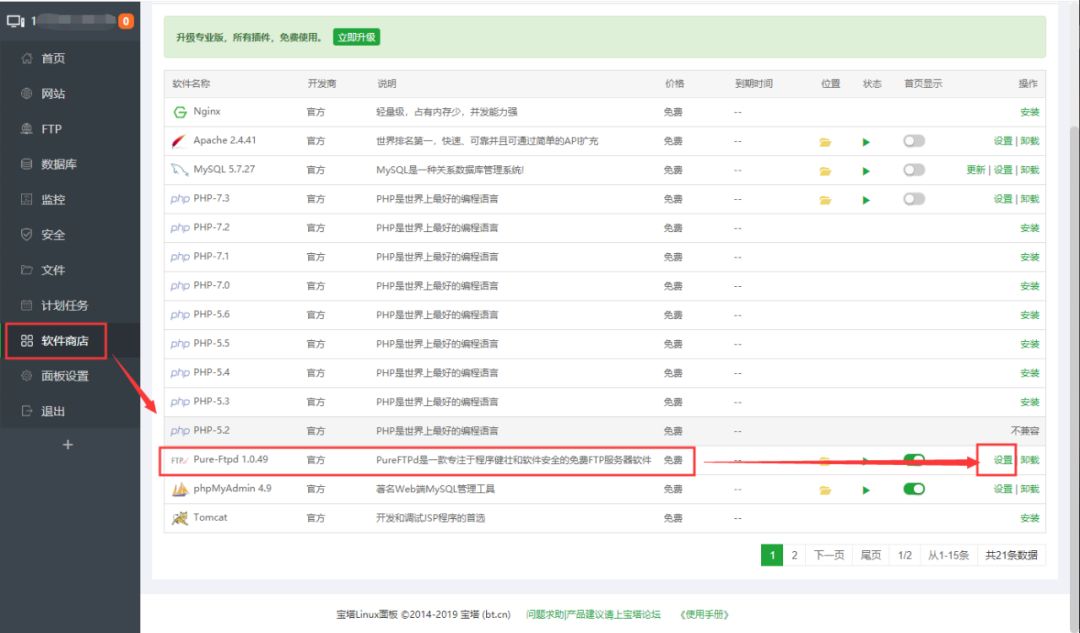Click 设置 for Pure-Ftpd row
The image size is (1080, 633).
click(x=1002, y=460)
